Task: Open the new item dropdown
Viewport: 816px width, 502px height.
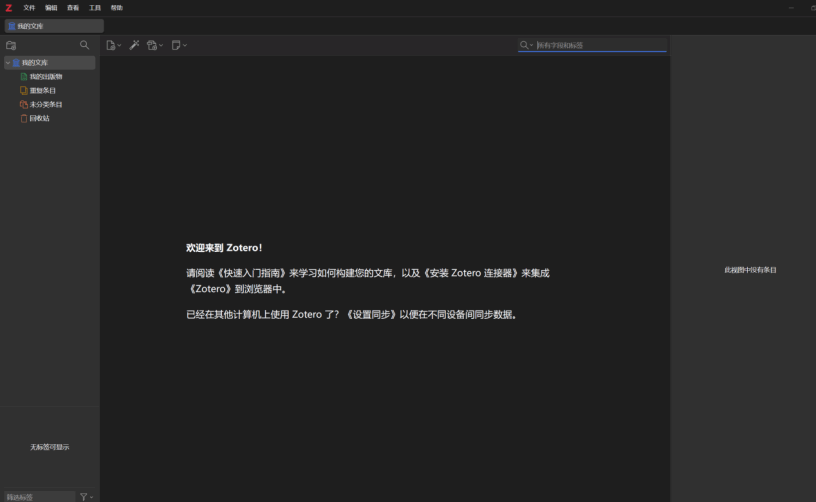Action: 113,45
